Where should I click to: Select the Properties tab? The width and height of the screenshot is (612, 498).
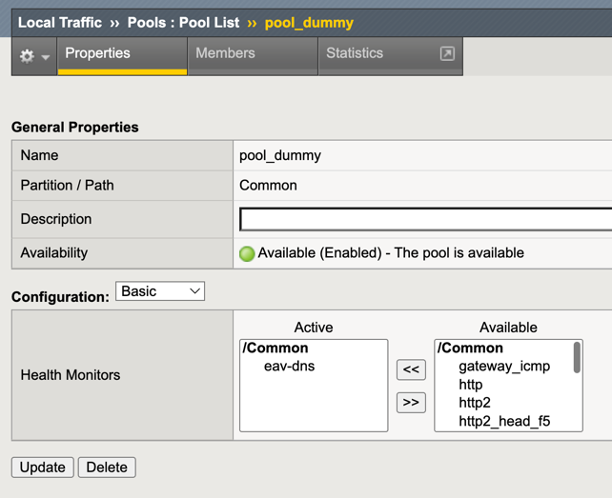pyautogui.click(x=97, y=54)
